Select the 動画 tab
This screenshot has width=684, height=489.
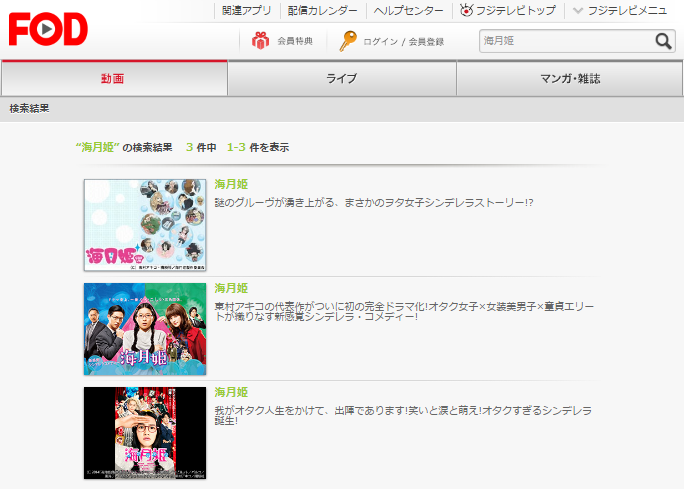click(114, 78)
